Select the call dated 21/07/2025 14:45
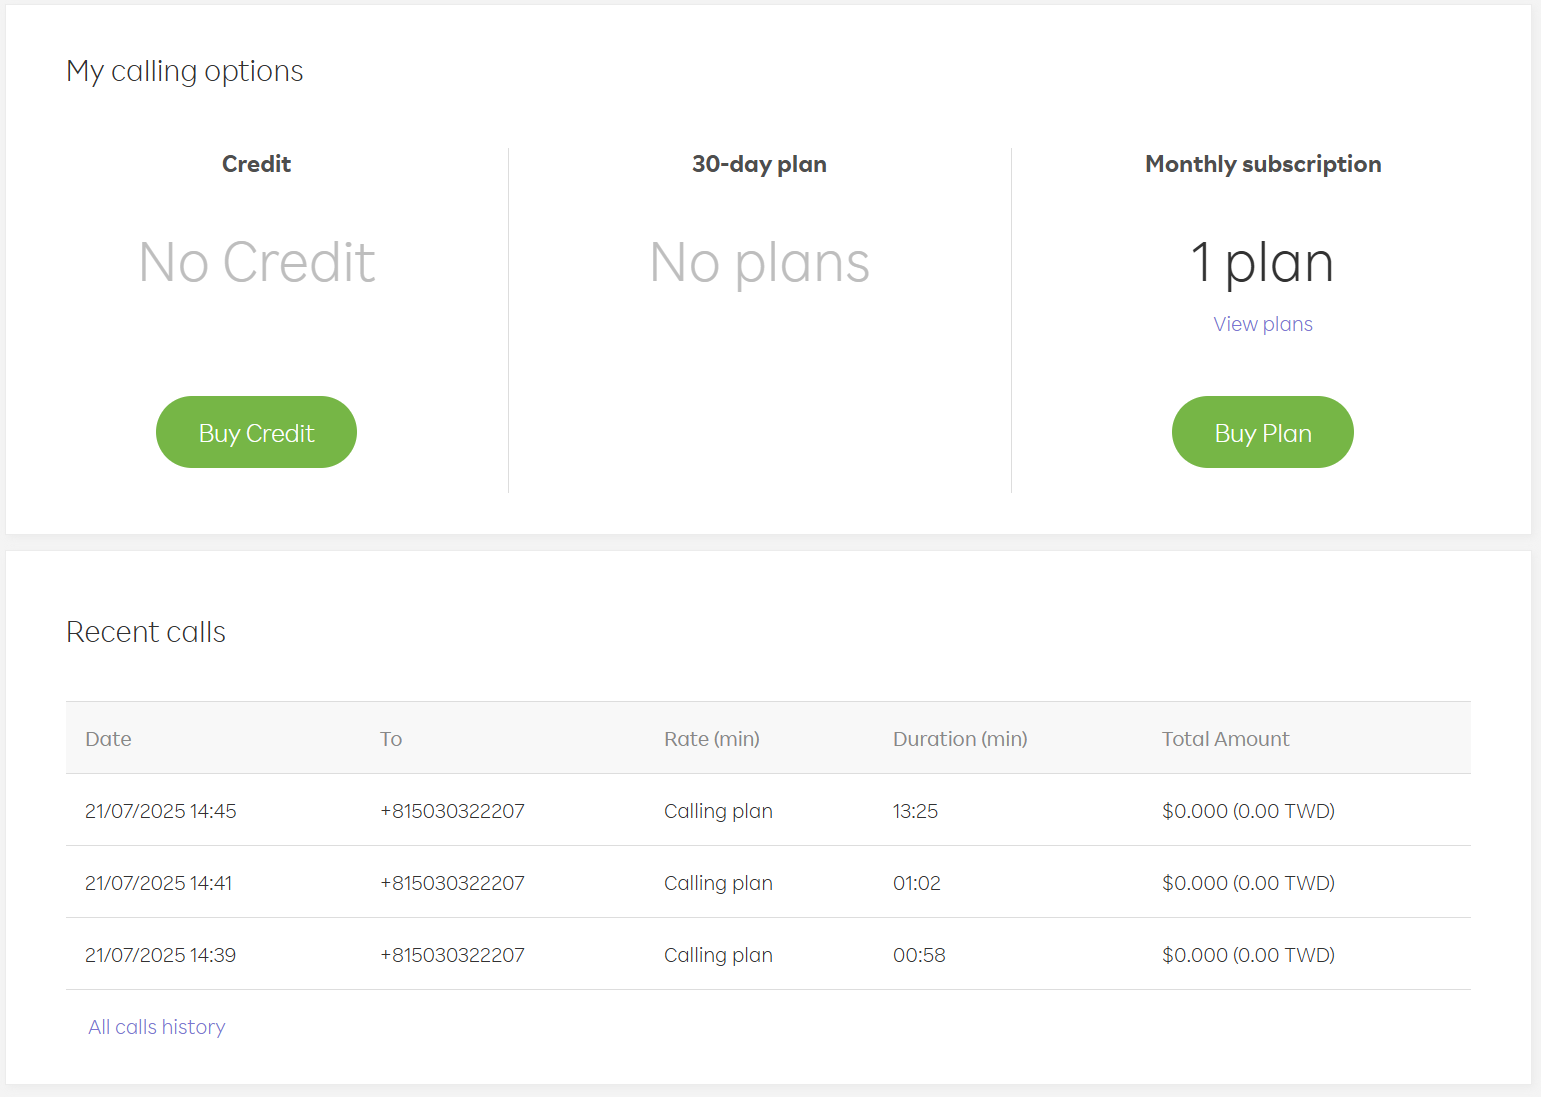This screenshot has height=1097, width=1541. click(x=161, y=811)
